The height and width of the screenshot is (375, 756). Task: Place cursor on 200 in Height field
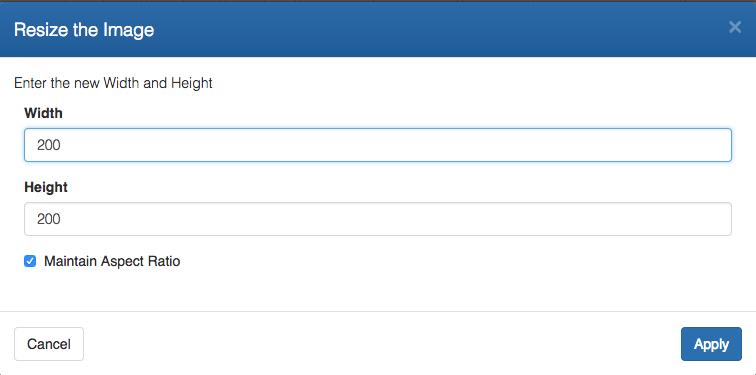(x=49, y=219)
